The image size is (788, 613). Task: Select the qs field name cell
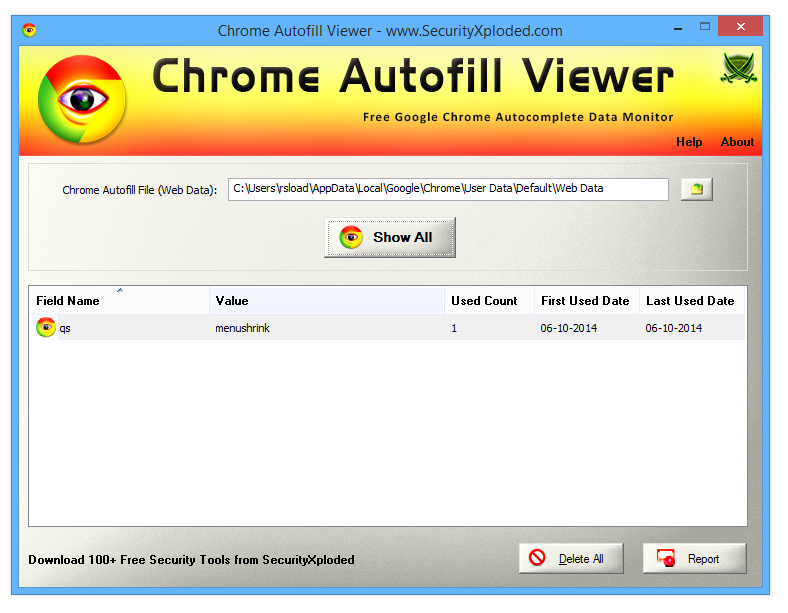(65, 329)
